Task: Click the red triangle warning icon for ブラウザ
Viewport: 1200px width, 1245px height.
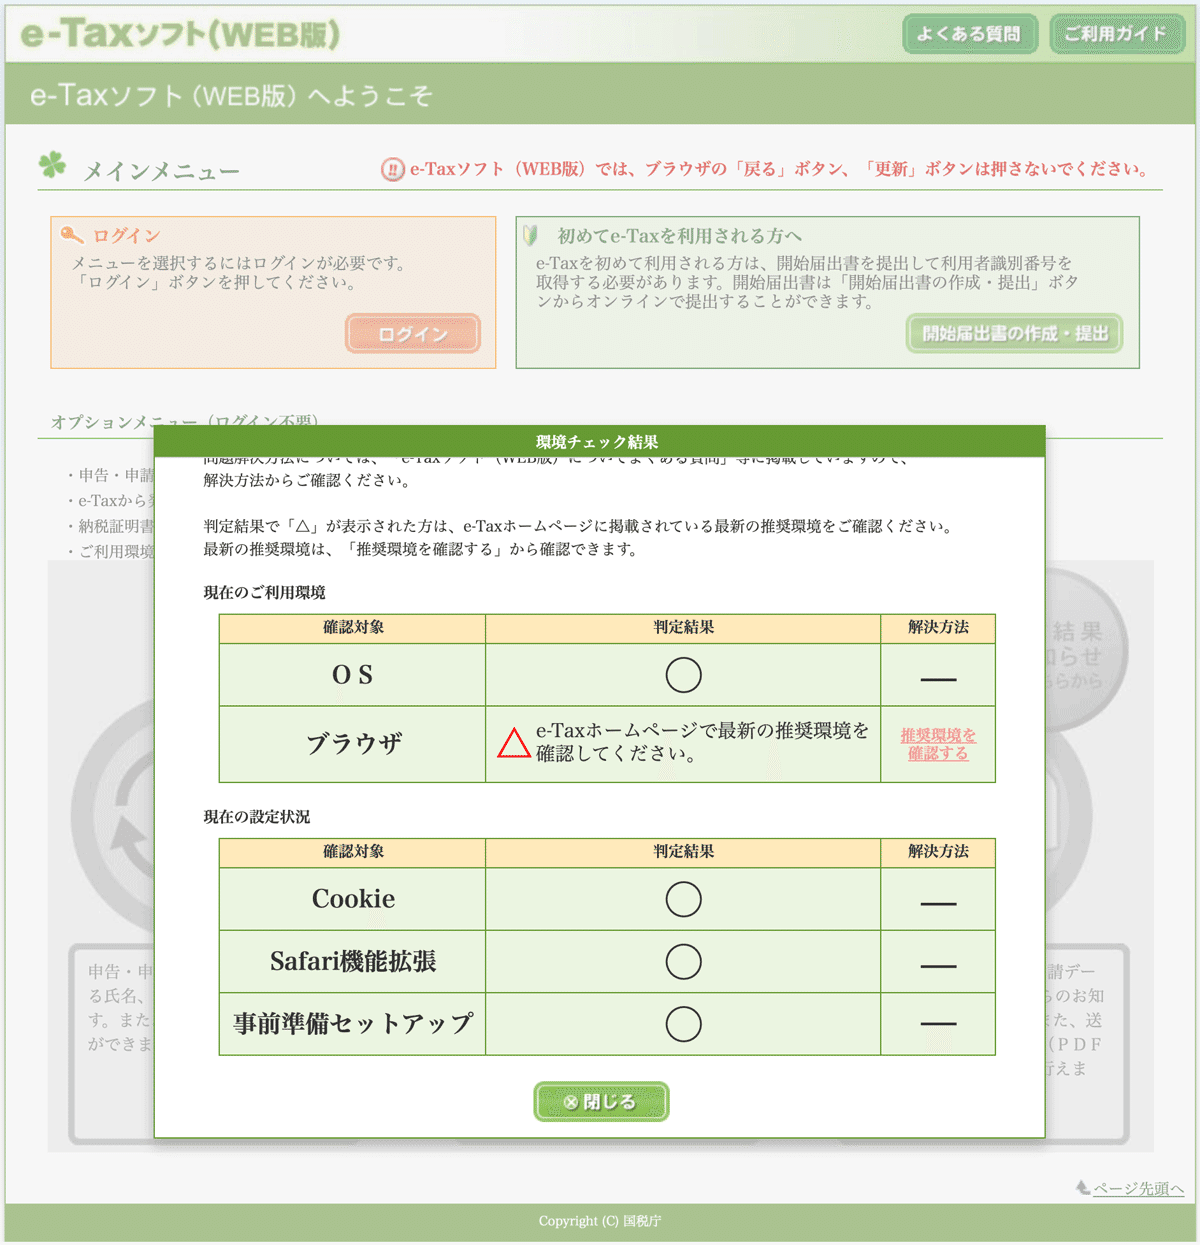Action: (x=514, y=743)
